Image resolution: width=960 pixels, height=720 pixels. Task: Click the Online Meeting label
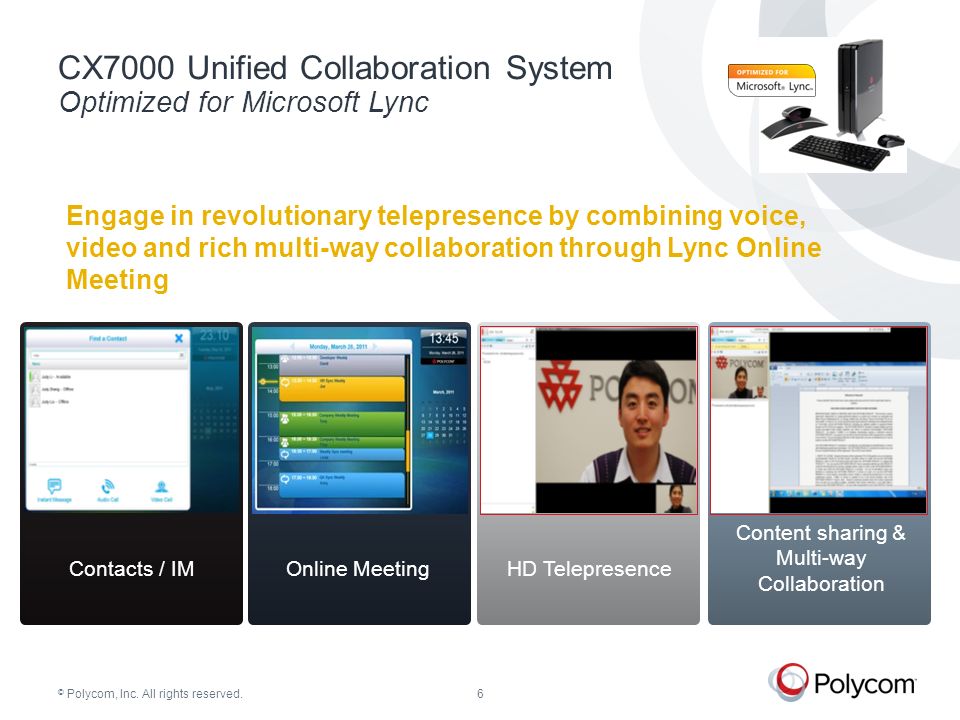pos(358,569)
